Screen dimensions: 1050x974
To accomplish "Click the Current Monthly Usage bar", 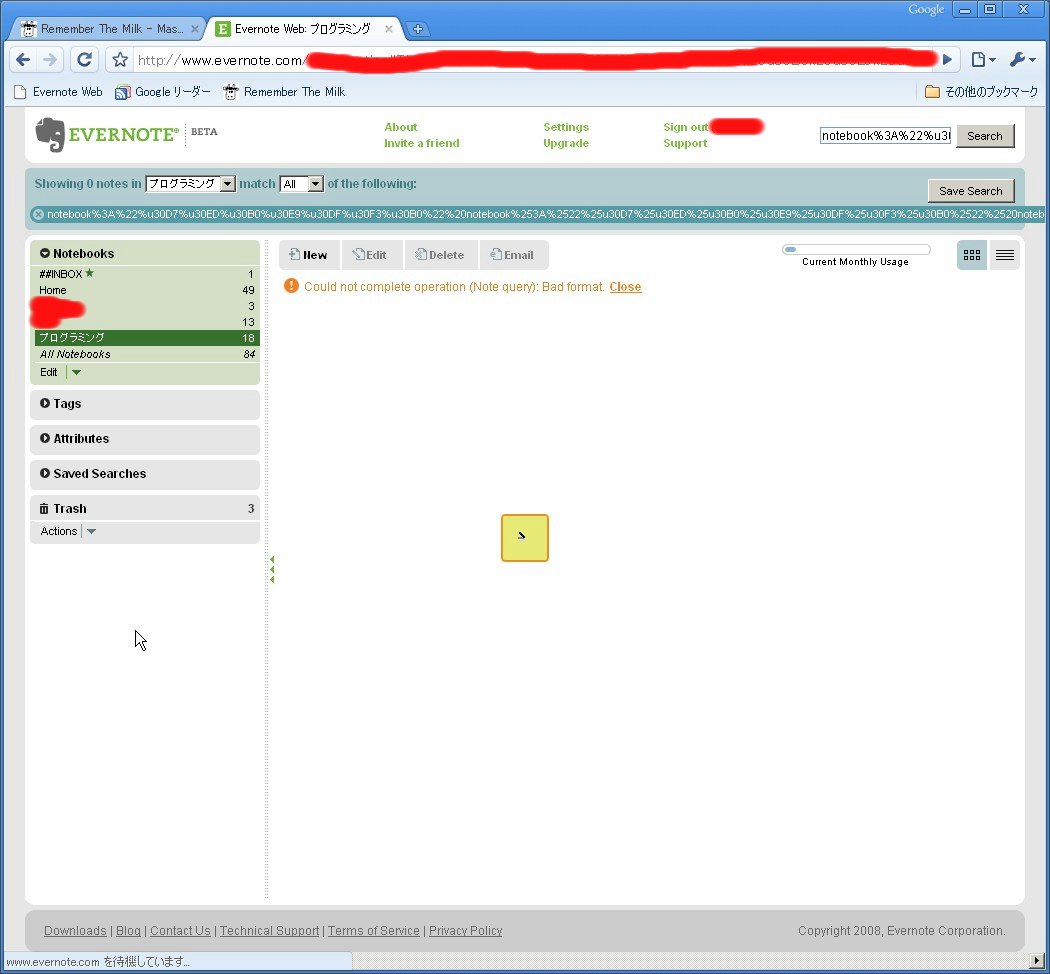I will 856,250.
